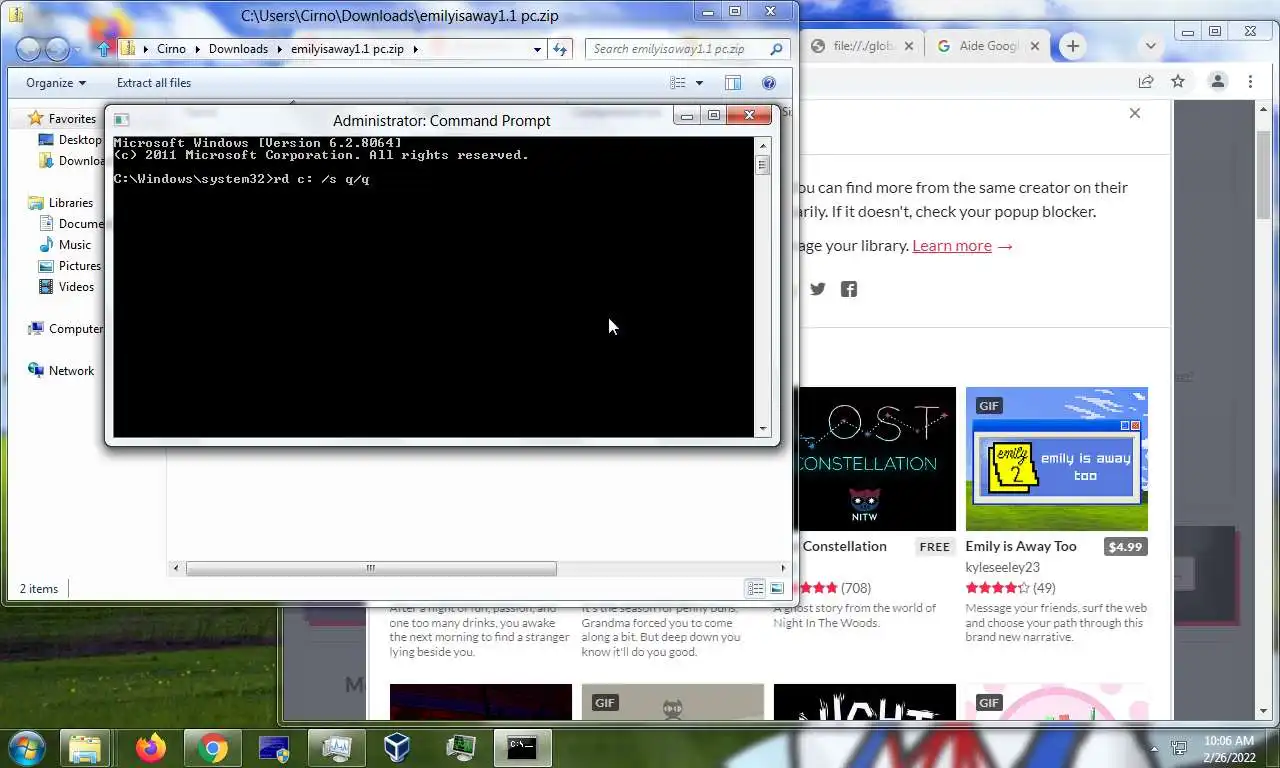
Task: Click the magnifier icon in Explorer search box
Action: 776,49
